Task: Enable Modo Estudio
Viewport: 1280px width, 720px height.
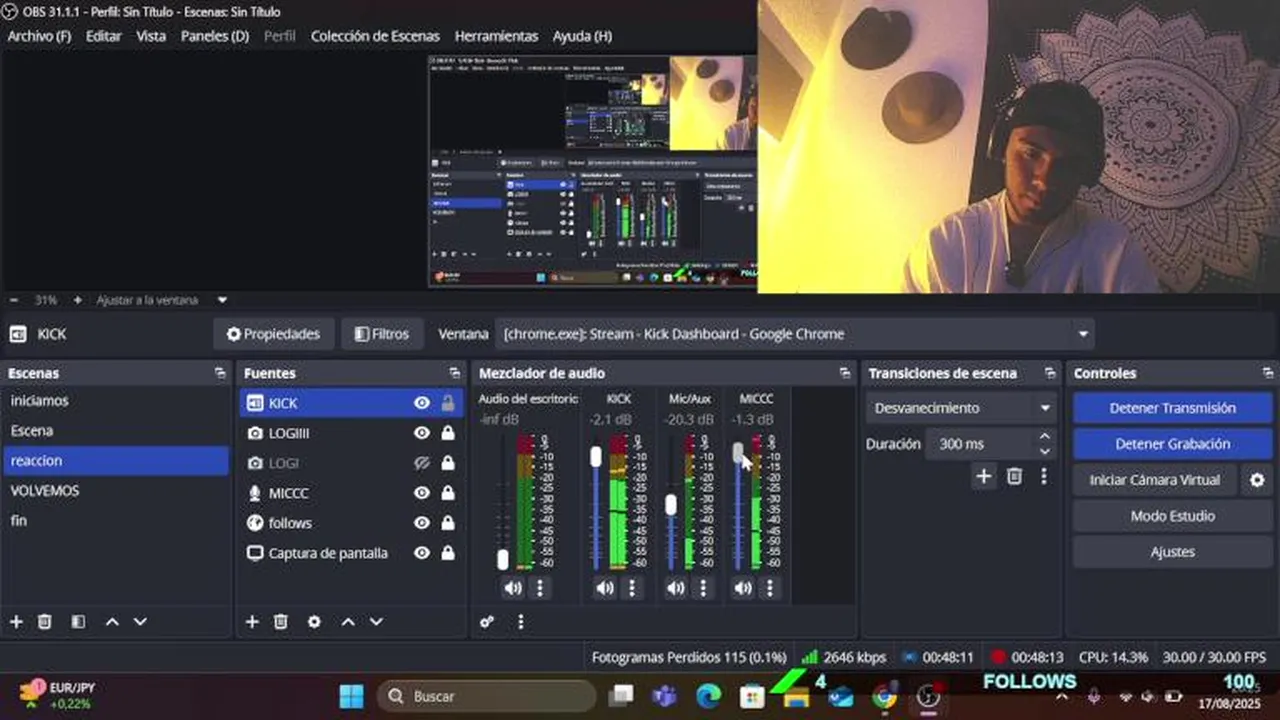Action: pos(1172,516)
